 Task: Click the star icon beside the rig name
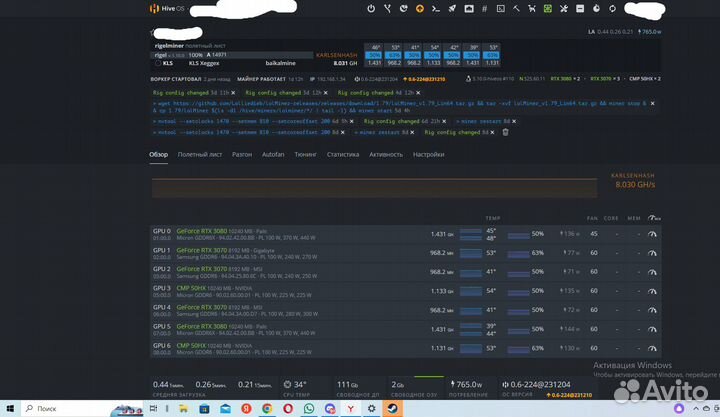[x=152, y=32]
